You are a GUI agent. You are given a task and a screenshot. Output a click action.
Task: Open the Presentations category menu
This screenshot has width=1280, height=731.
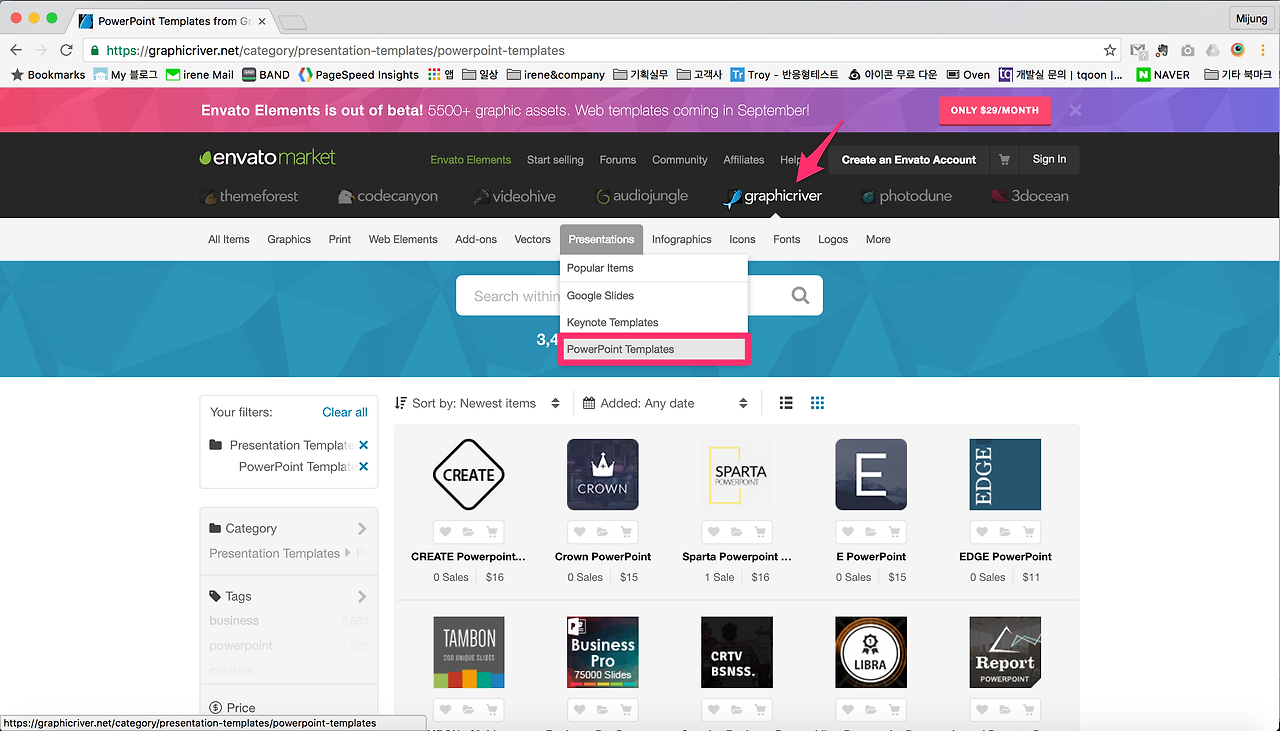point(601,239)
